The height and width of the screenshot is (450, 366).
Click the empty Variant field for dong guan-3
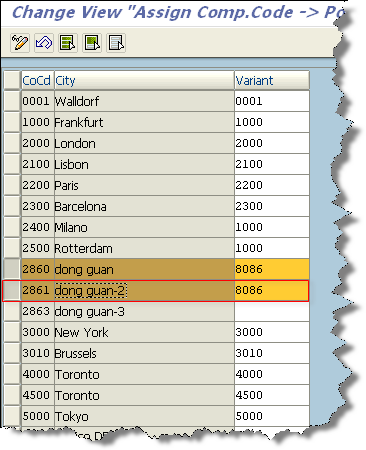[272, 311]
